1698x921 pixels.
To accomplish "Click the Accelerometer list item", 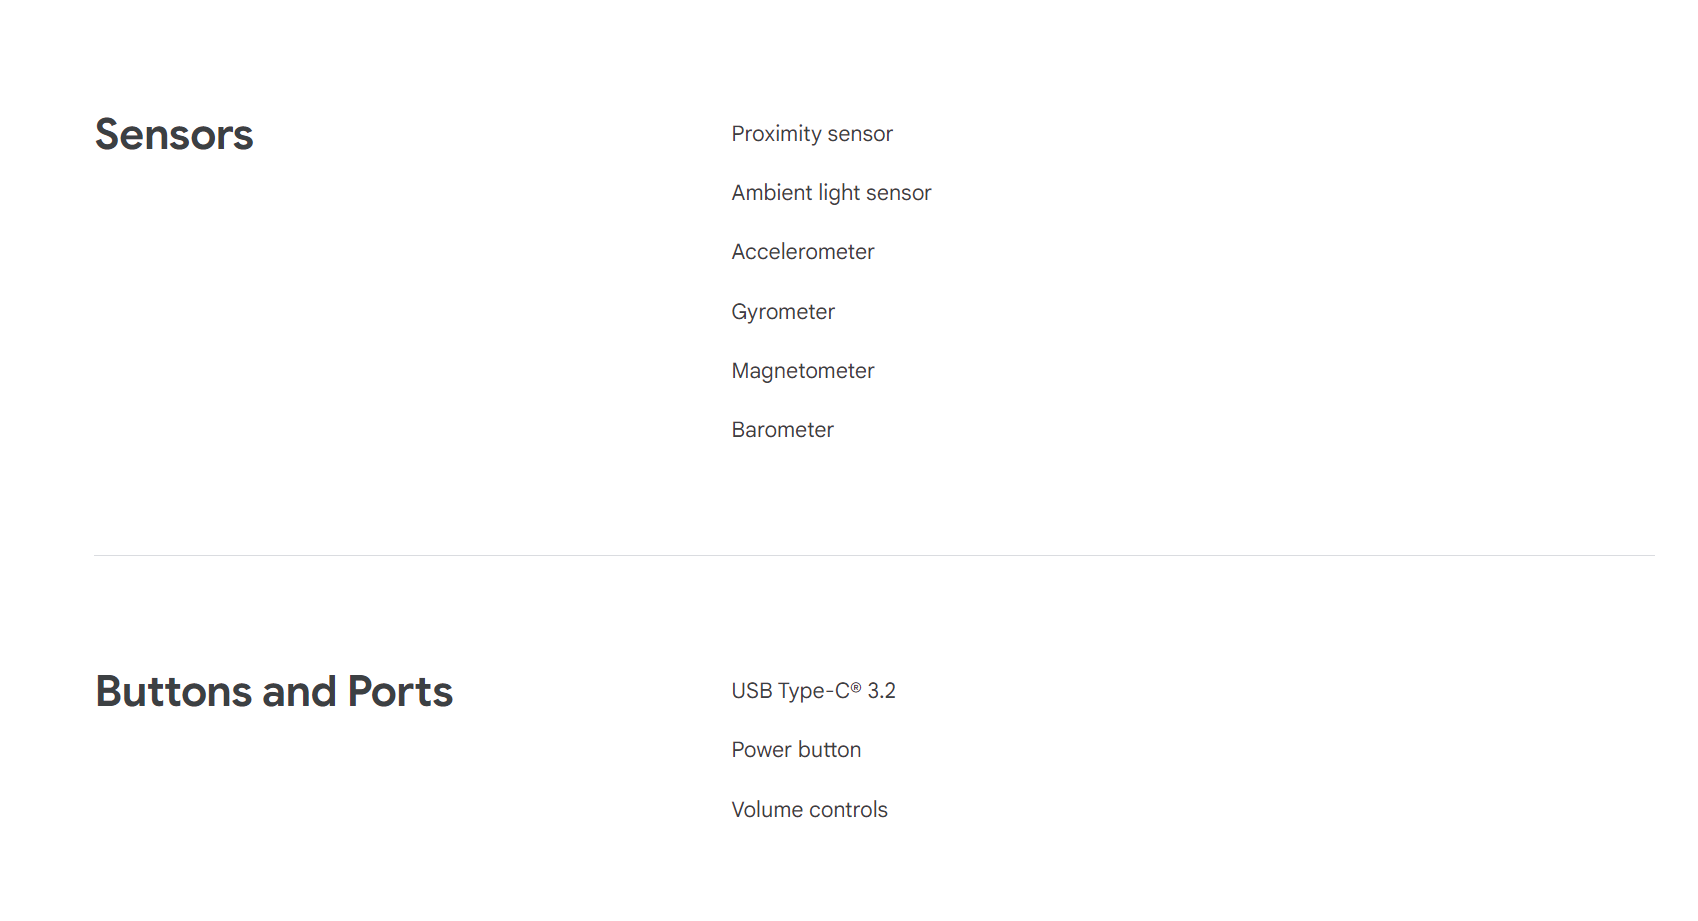I will pos(803,252).
